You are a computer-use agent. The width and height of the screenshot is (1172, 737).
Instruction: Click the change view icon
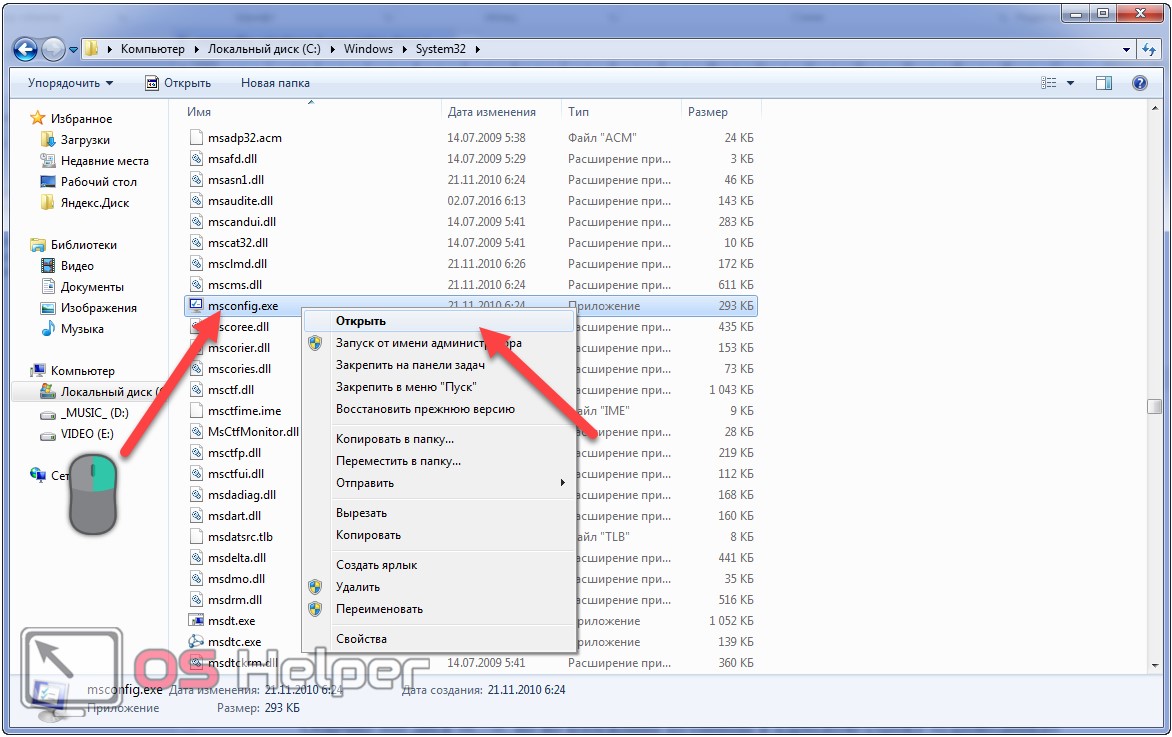[x=1049, y=83]
